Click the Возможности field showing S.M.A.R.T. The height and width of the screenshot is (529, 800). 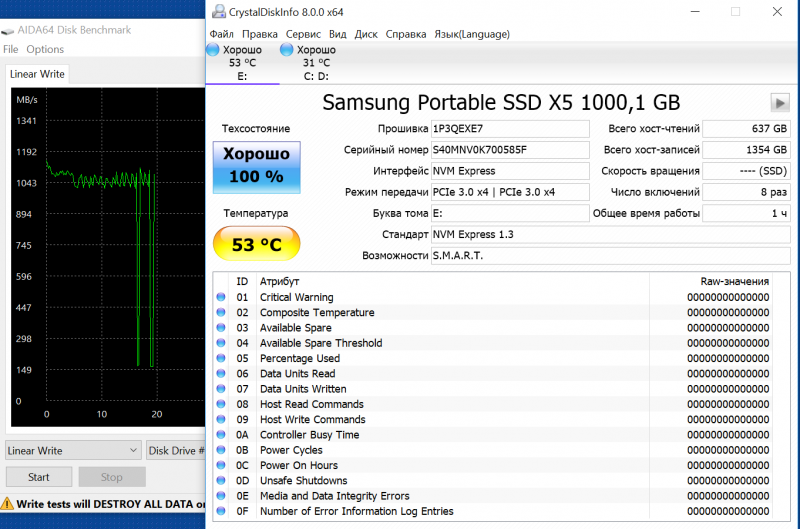point(611,256)
